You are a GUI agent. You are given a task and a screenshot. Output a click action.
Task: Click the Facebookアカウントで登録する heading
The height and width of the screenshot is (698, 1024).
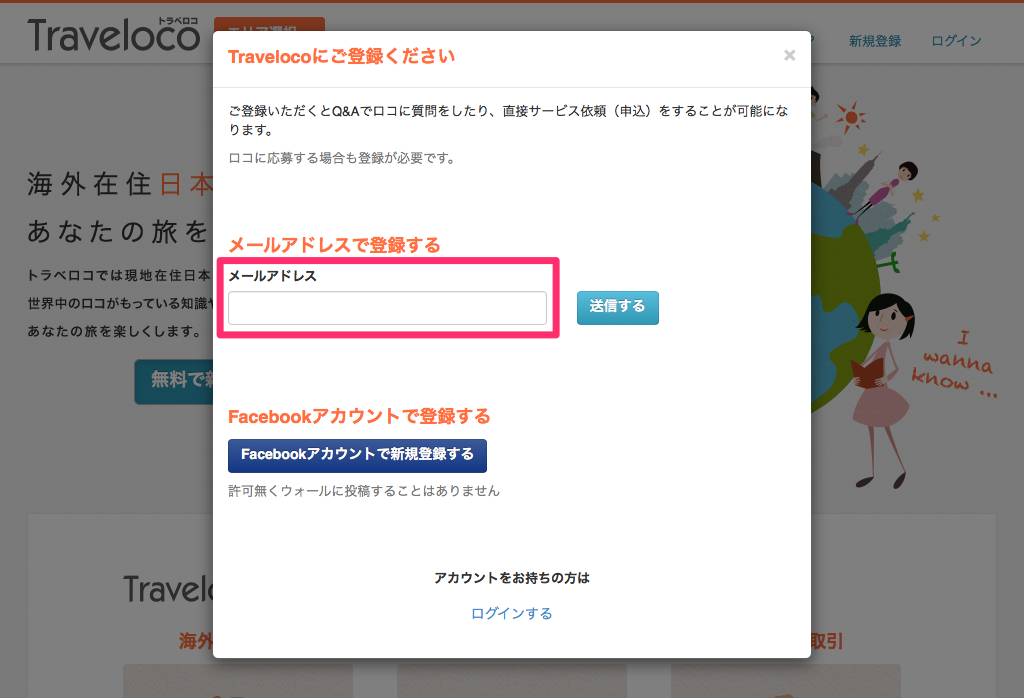[x=359, y=417]
